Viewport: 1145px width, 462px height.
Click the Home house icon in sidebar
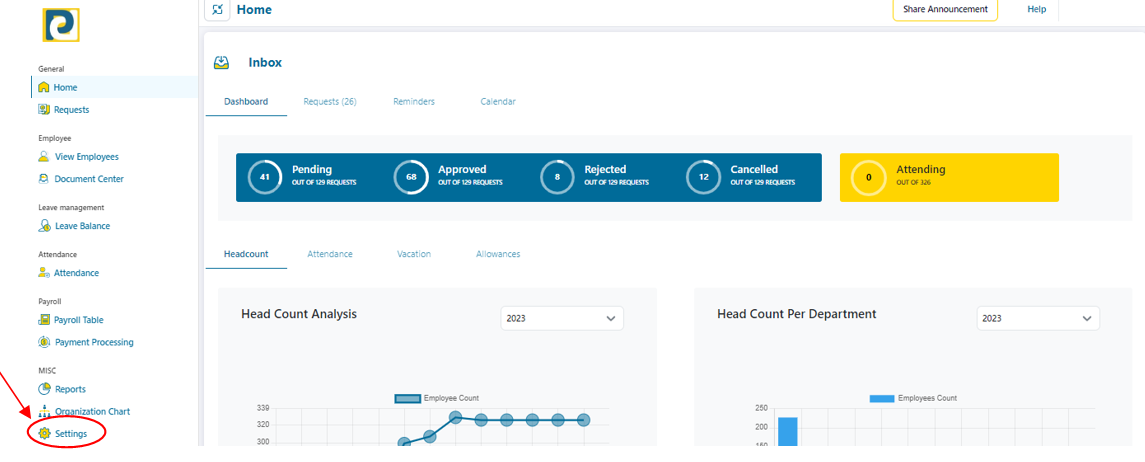coord(44,88)
